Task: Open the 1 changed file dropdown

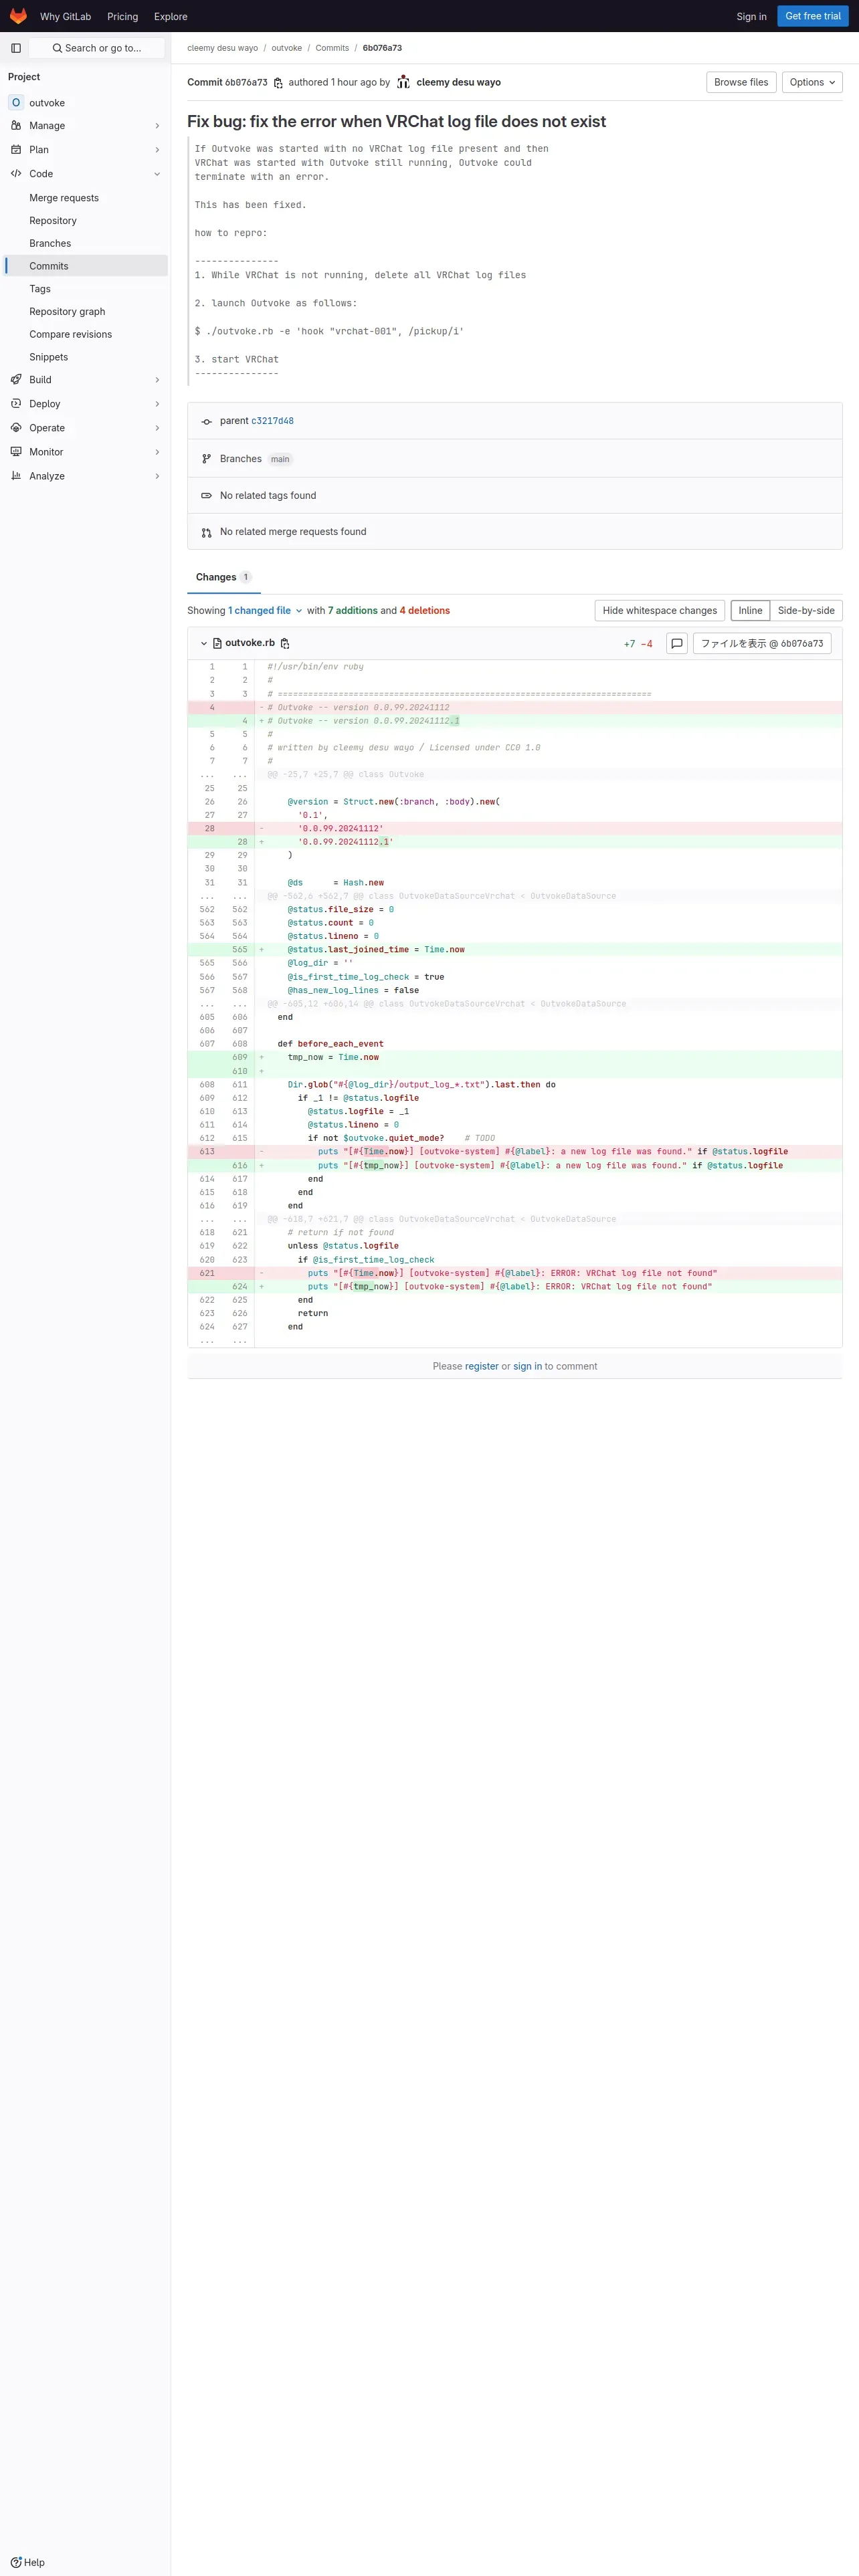Action: [x=265, y=611]
